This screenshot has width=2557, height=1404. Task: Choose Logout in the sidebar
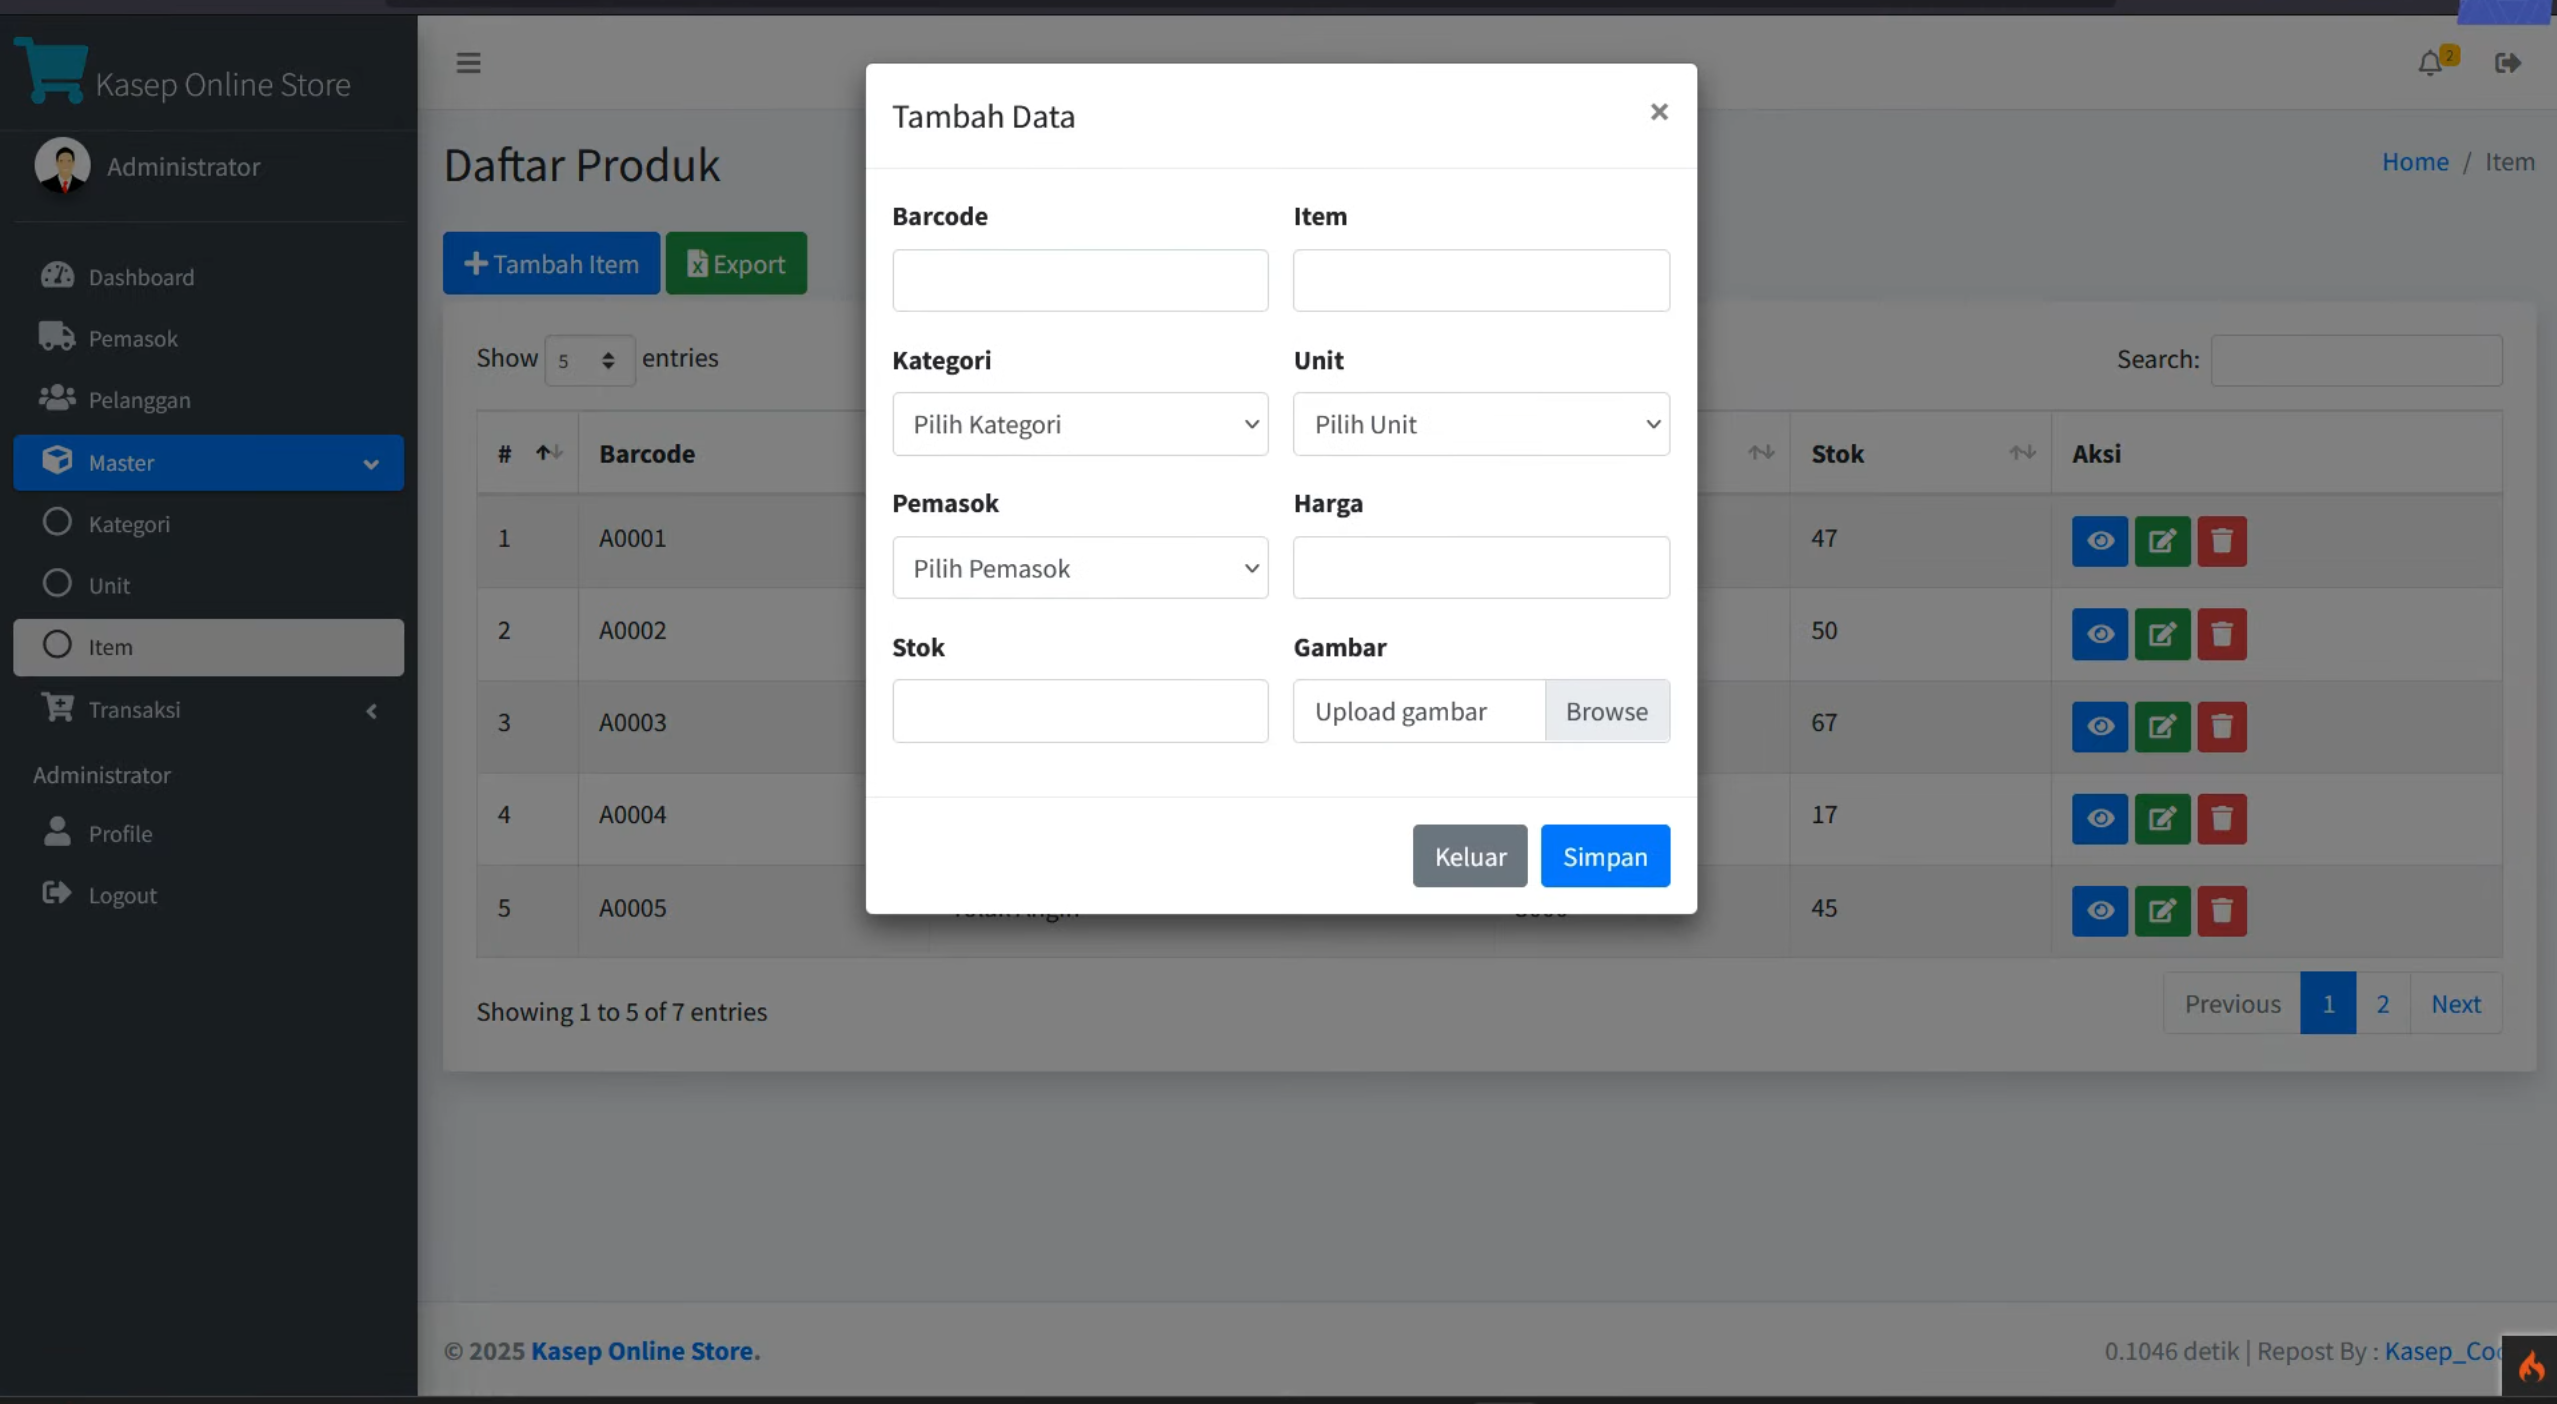pyautogui.click(x=208, y=895)
